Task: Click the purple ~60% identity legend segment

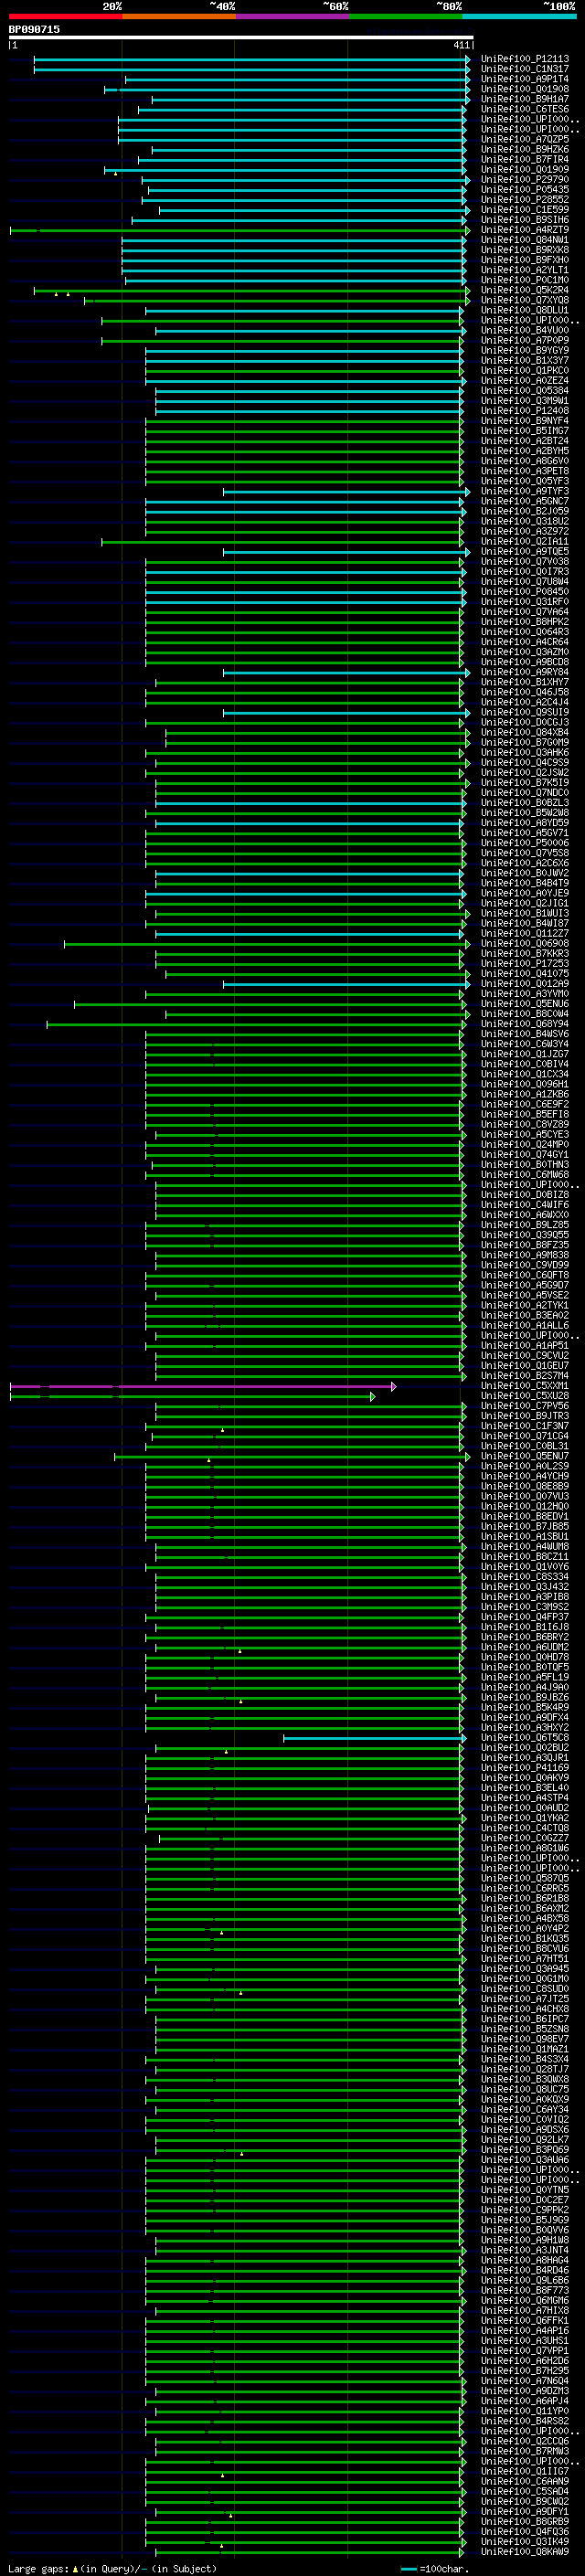Action: 292,16
